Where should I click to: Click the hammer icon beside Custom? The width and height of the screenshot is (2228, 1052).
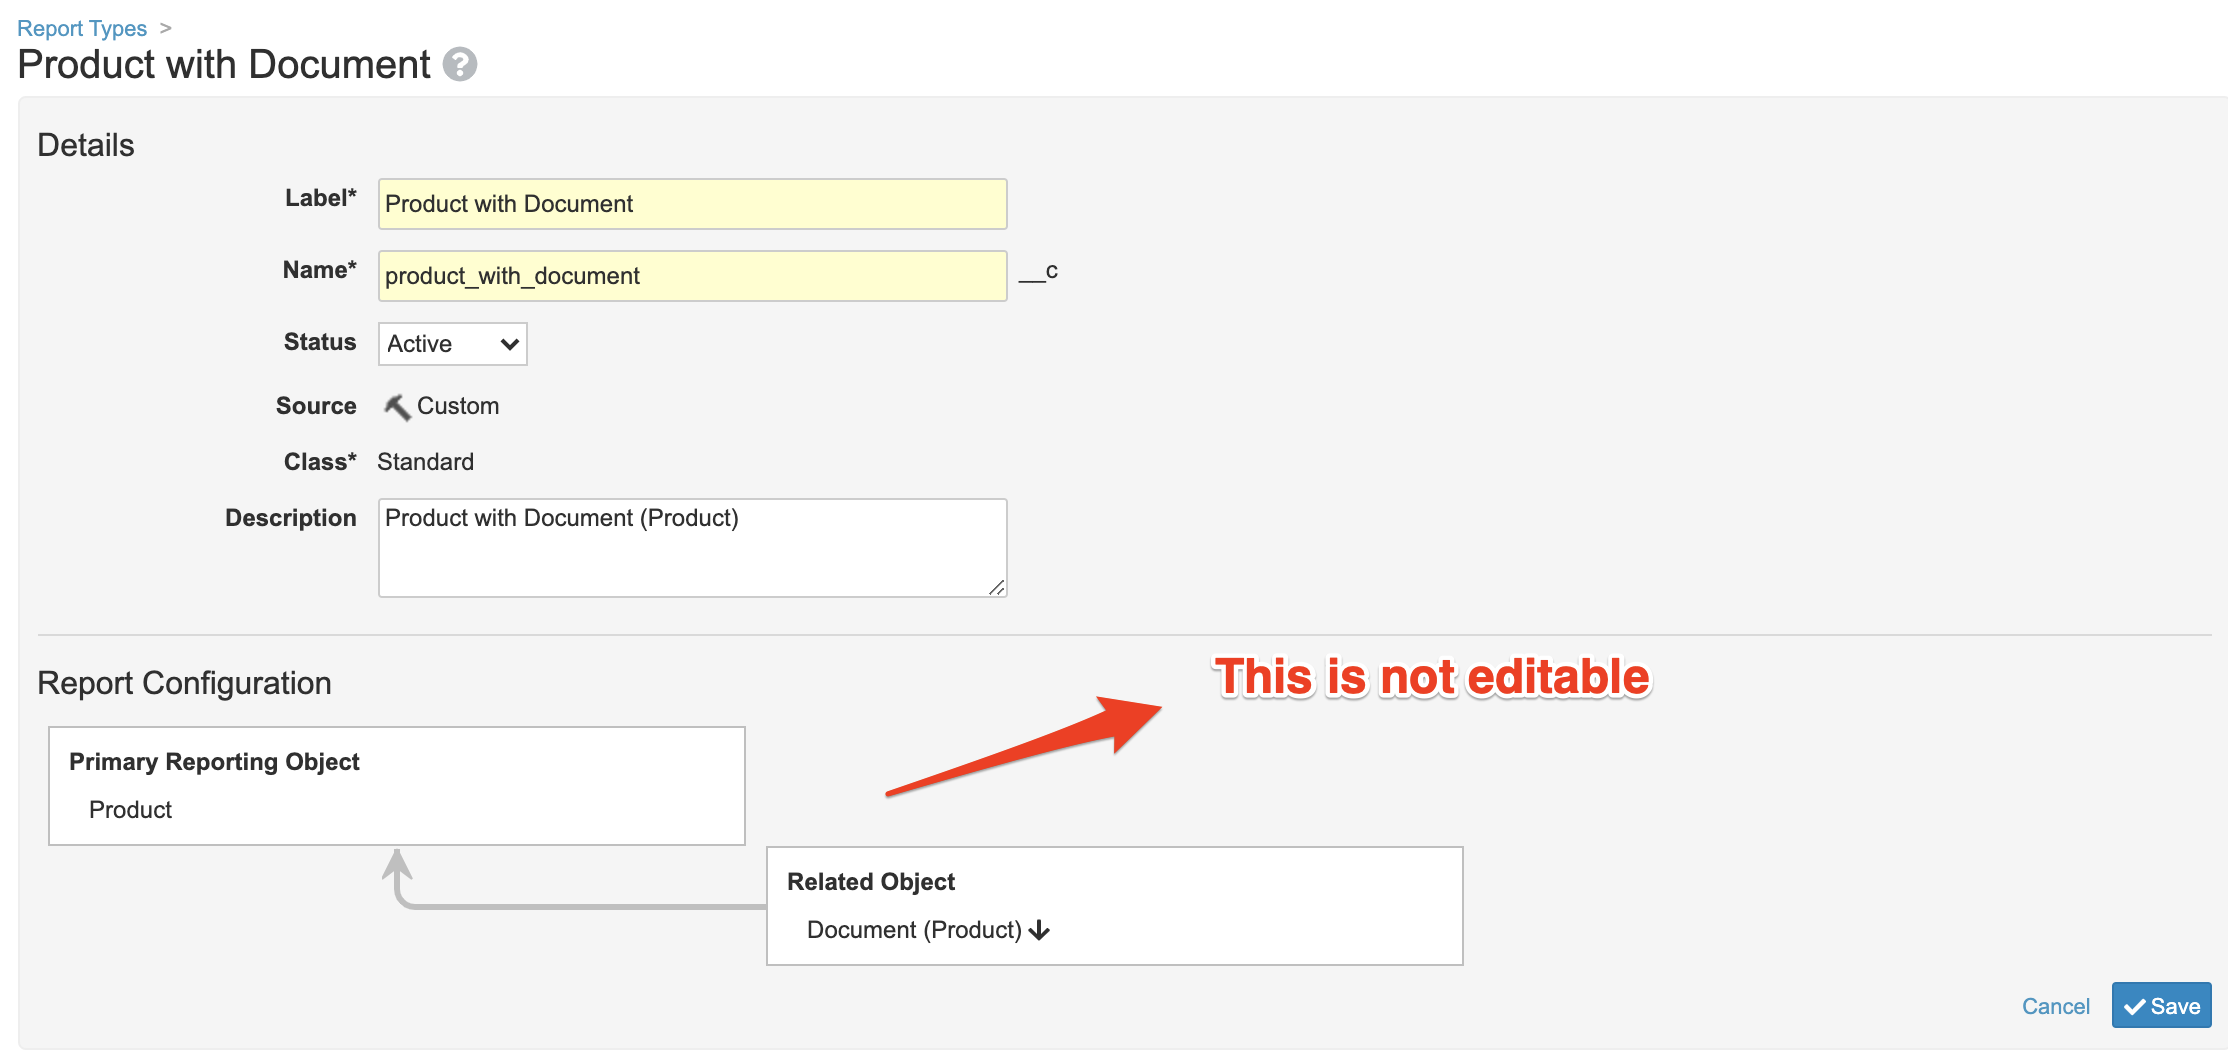(397, 407)
